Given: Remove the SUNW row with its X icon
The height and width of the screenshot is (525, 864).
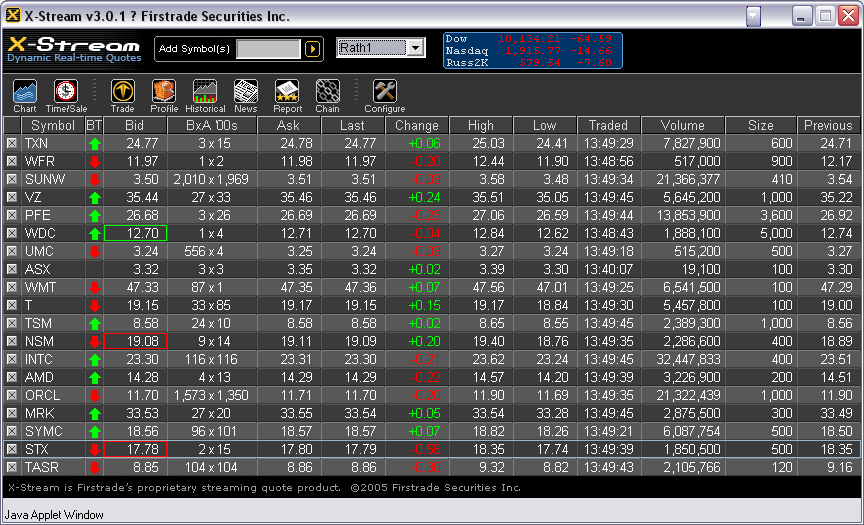Looking at the screenshot, I should 12,179.
